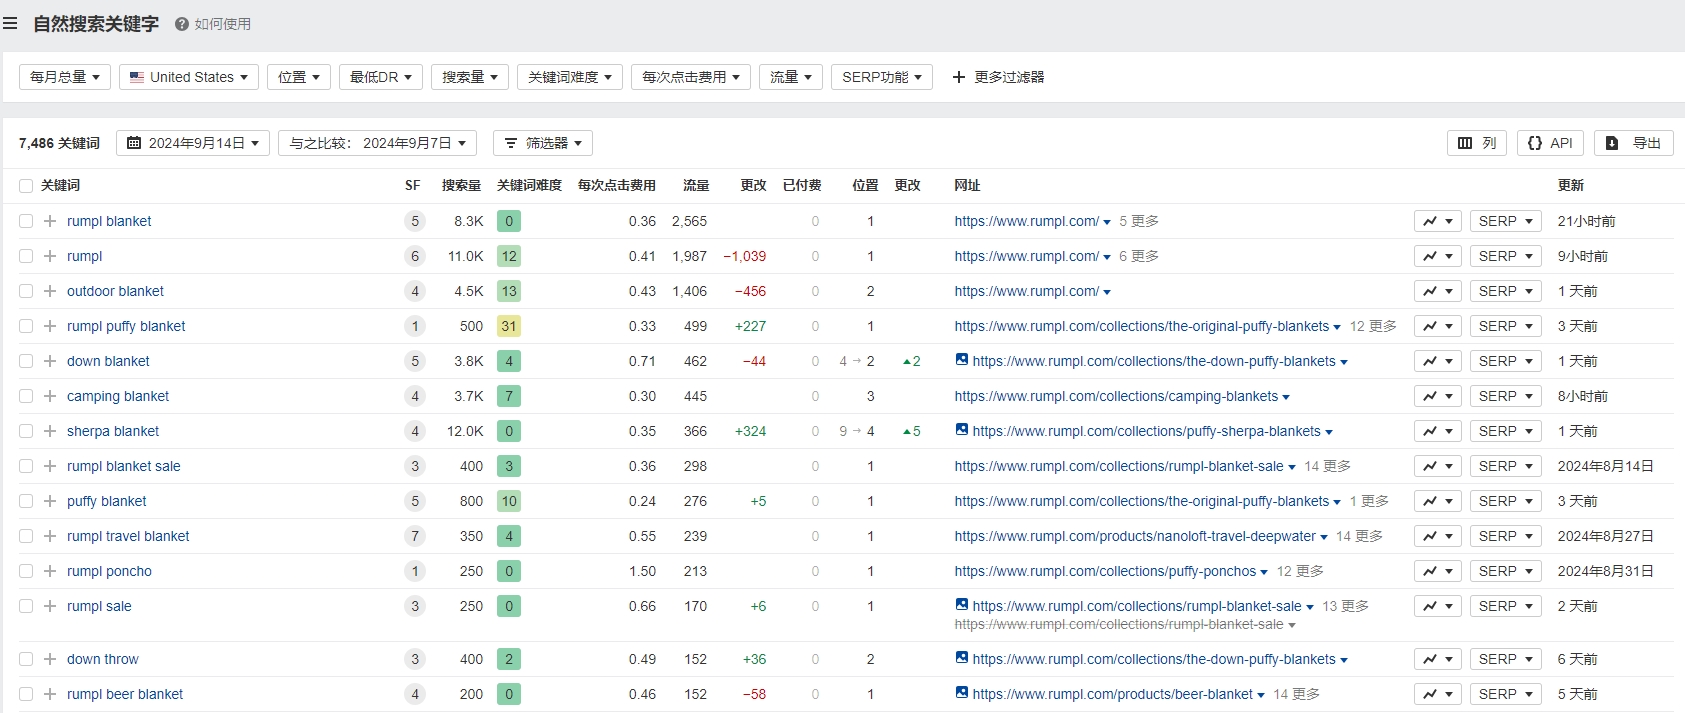Sort by 关键词难度 column header
Screen dimensions: 1685x713
pyautogui.click(x=529, y=185)
